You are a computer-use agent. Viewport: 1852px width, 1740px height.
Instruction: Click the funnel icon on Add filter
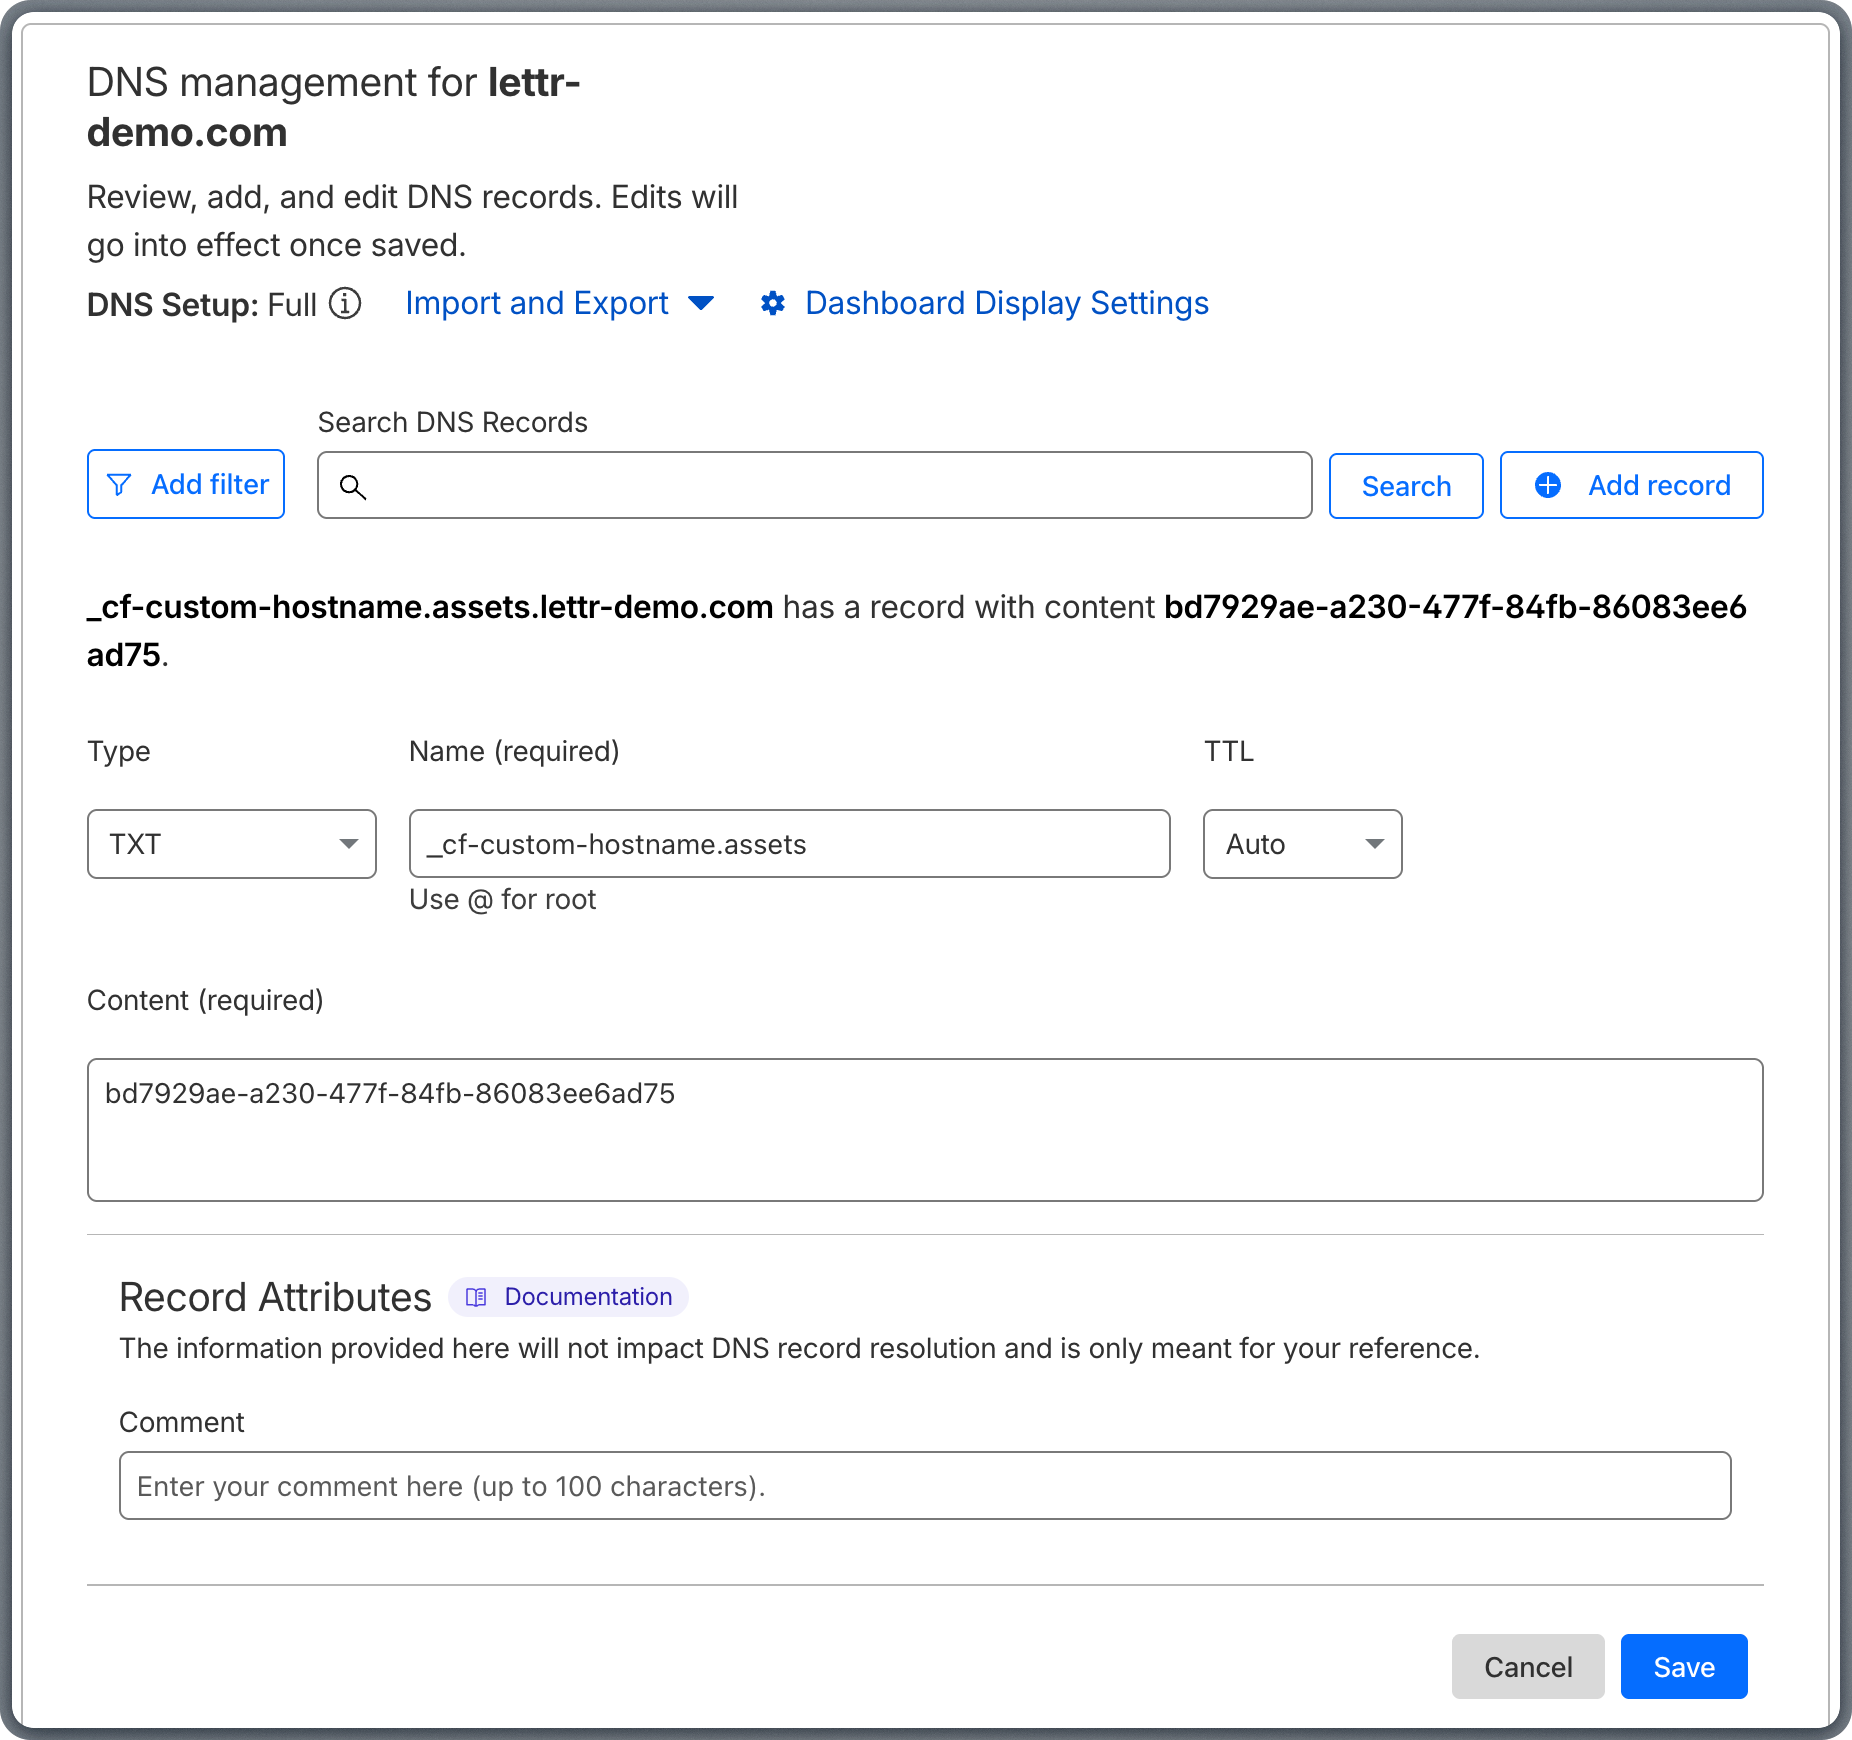click(x=120, y=484)
